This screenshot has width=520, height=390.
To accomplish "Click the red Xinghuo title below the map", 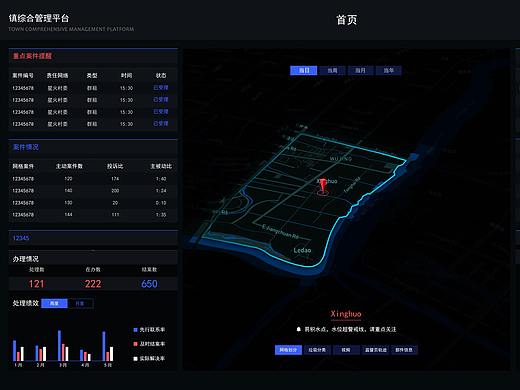I will coord(346,314).
